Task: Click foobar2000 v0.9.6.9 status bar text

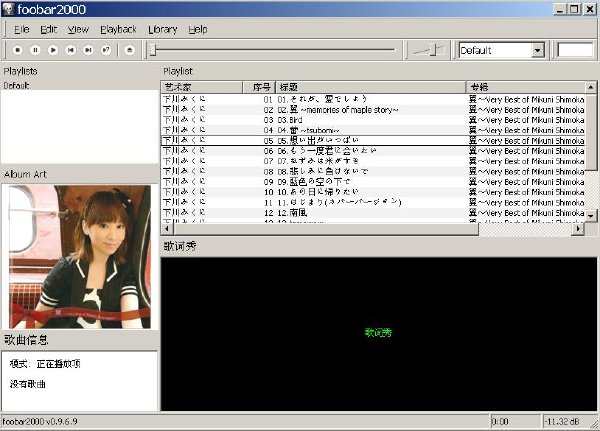Action: pyautogui.click(x=40, y=422)
